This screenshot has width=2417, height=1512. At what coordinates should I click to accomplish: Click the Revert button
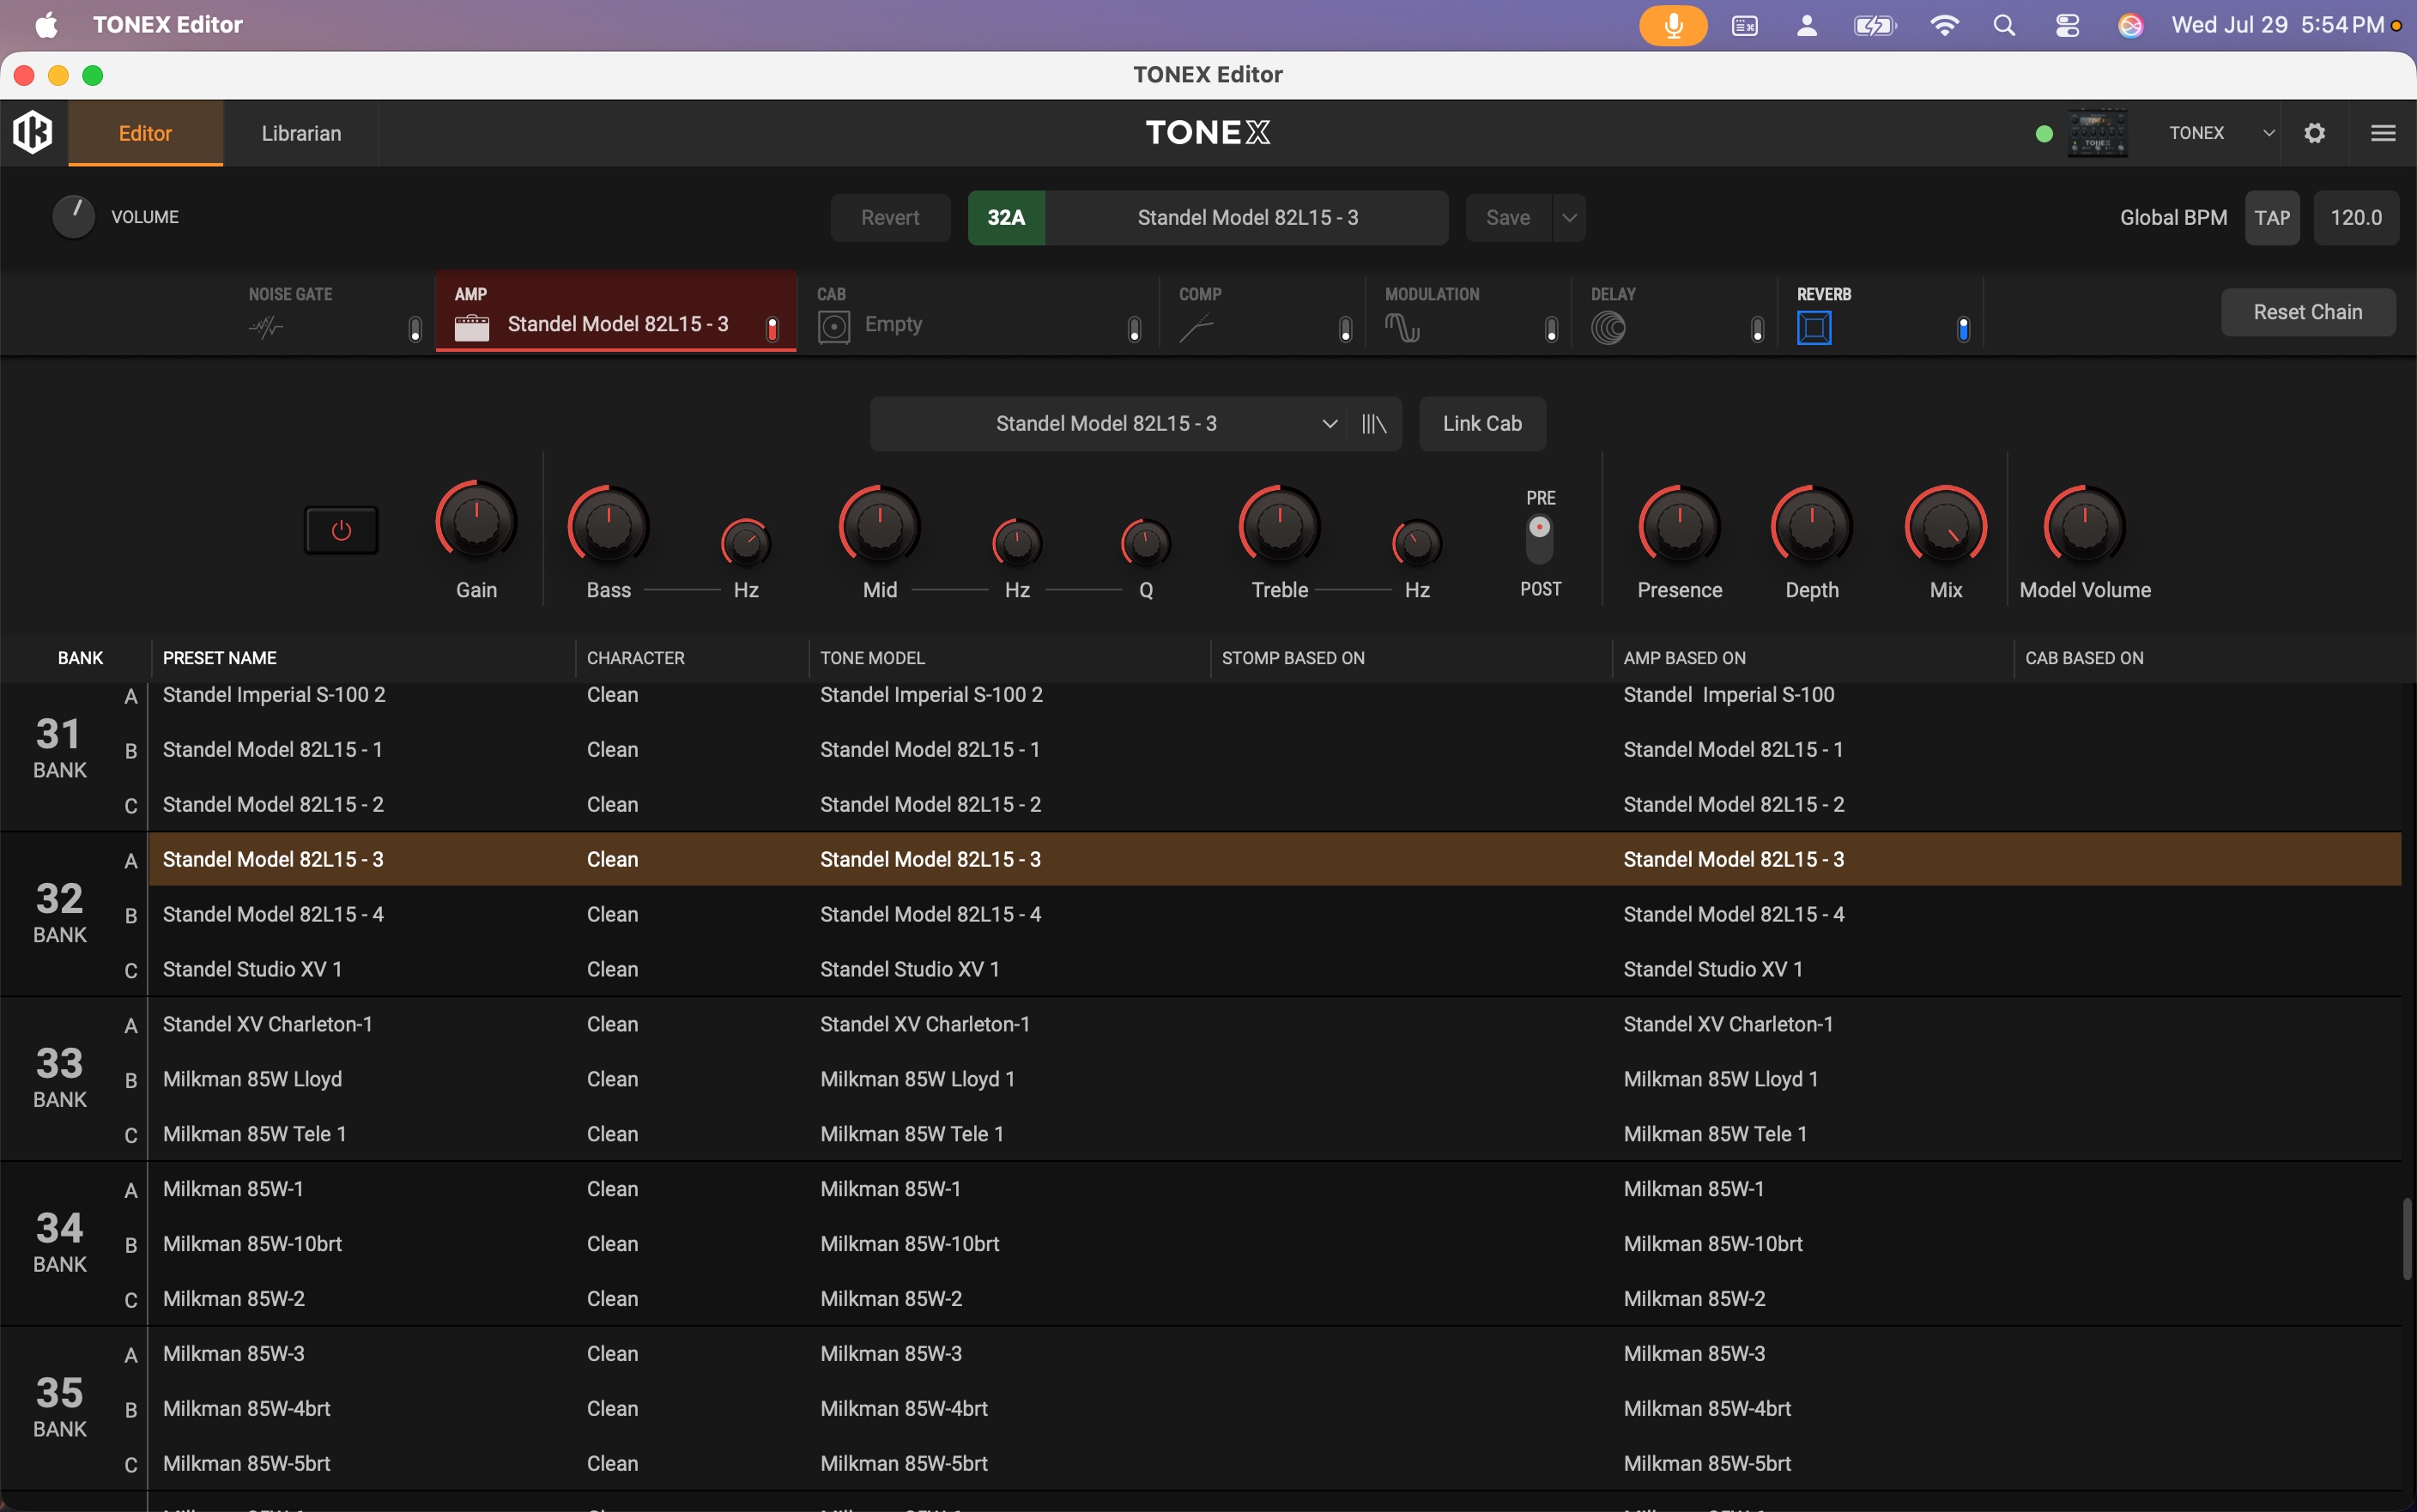pyautogui.click(x=890, y=218)
